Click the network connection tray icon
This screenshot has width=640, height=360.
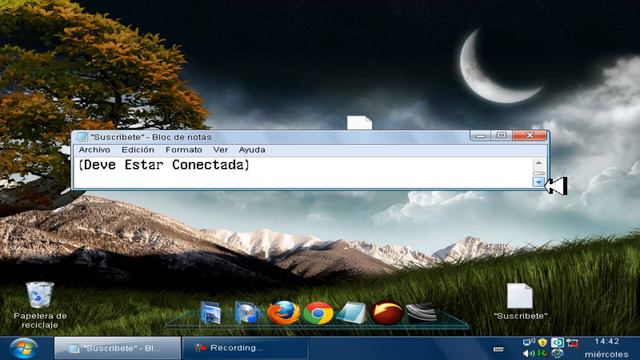pos(529,342)
